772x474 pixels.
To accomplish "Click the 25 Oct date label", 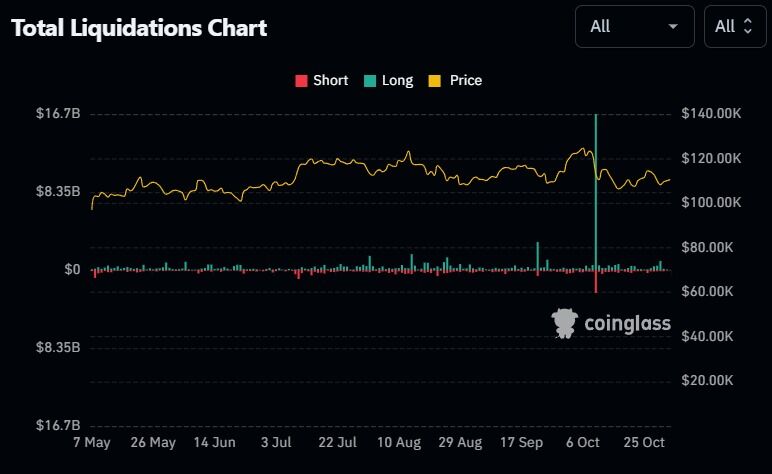I will coord(646,442).
